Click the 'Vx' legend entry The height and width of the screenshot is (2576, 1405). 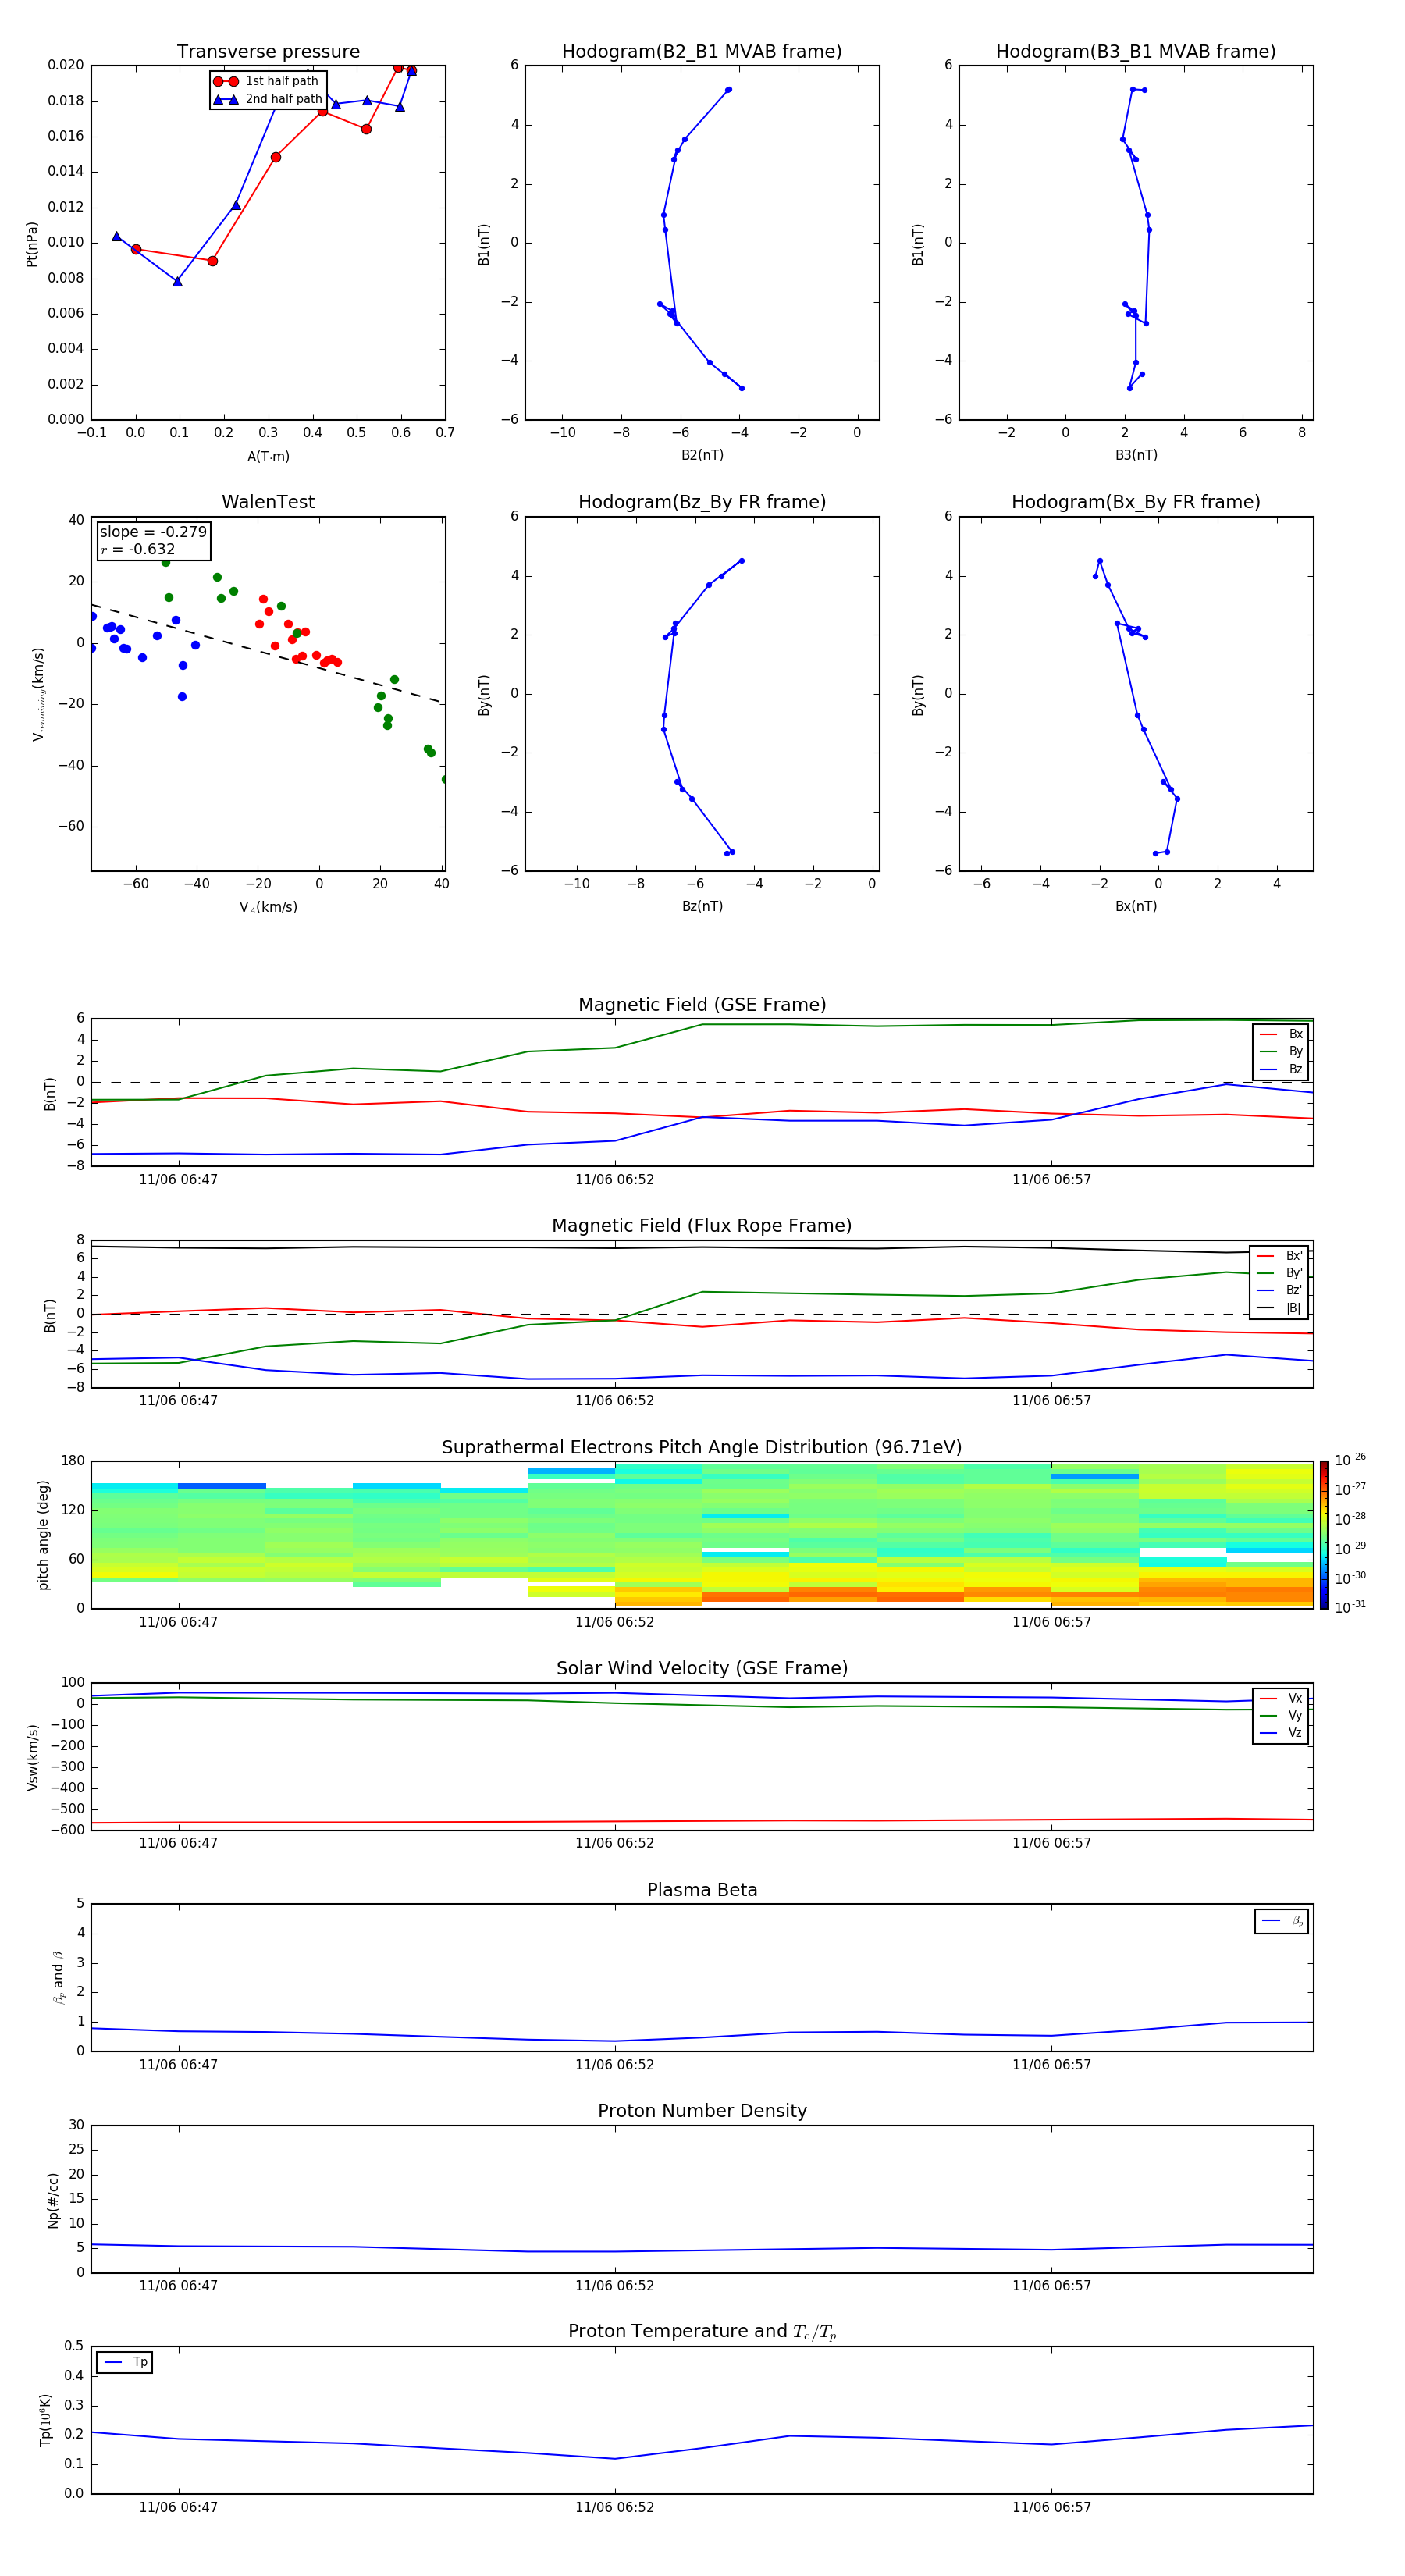pos(1281,1698)
